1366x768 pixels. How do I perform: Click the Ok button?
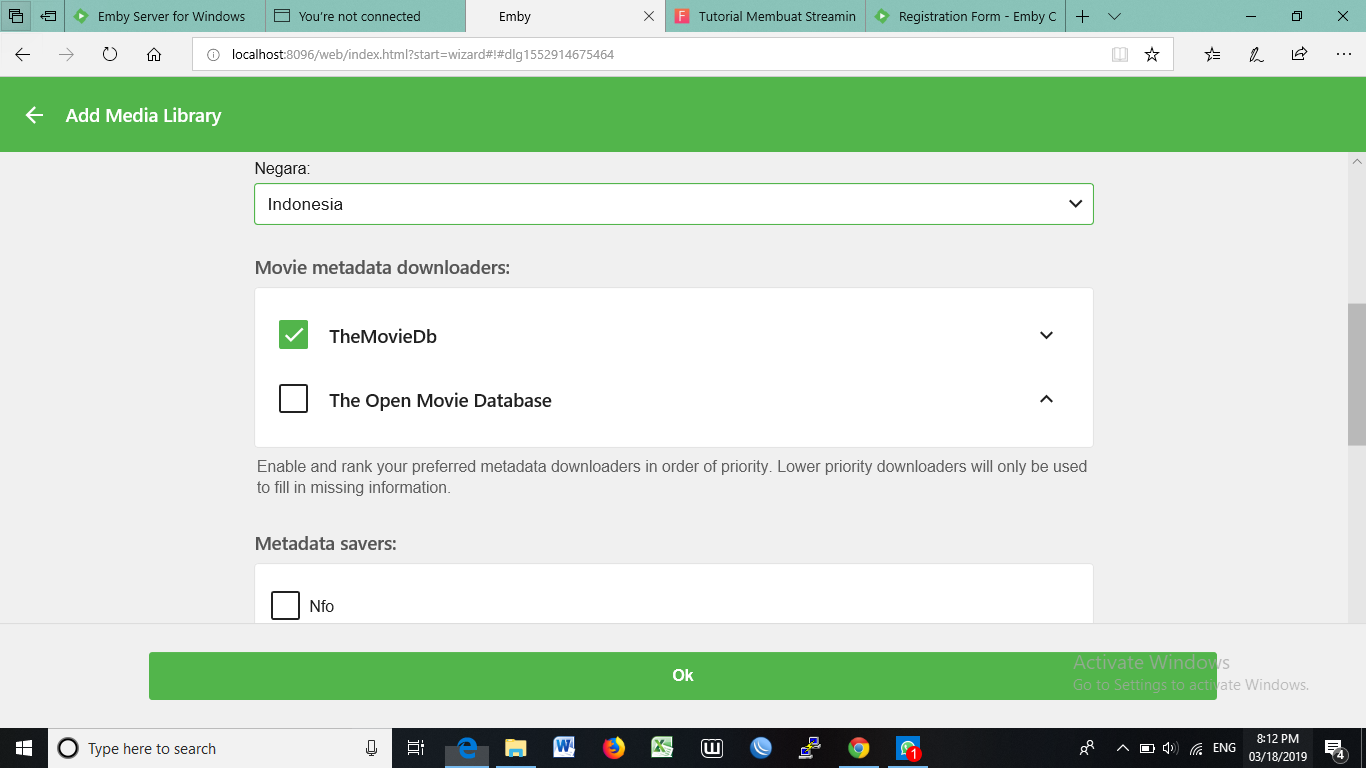tap(683, 676)
